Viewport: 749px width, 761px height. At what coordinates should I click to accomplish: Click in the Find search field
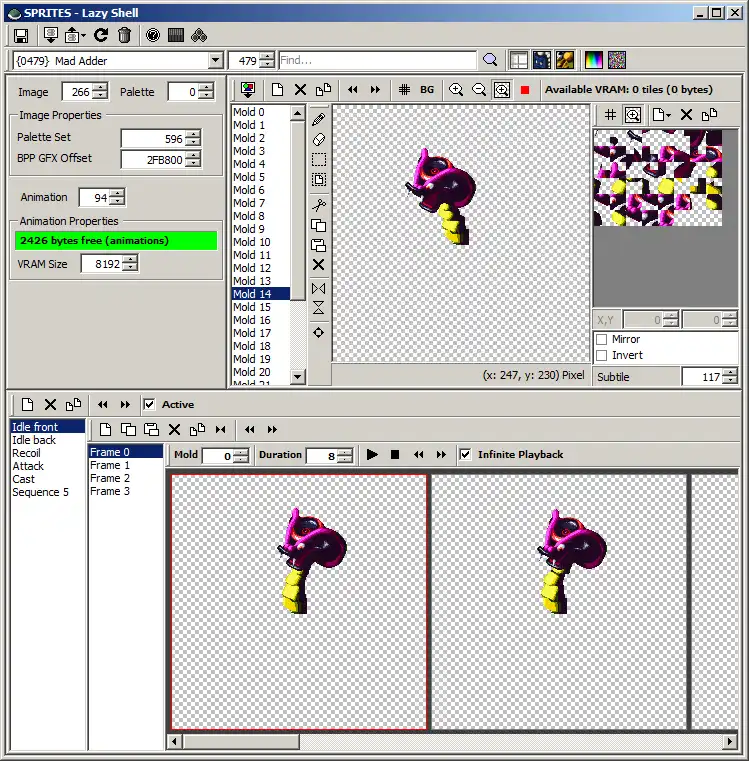click(x=378, y=60)
